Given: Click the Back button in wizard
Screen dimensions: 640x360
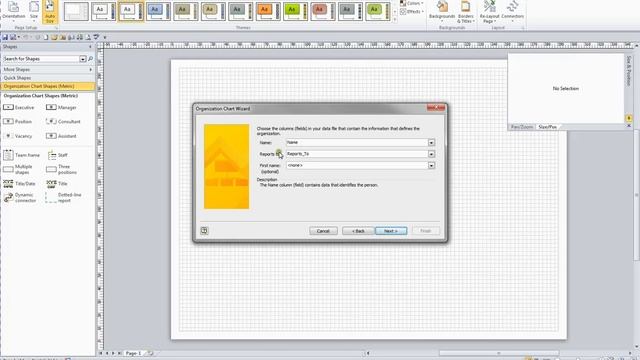Looking at the screenshot, I should (358, 231).
